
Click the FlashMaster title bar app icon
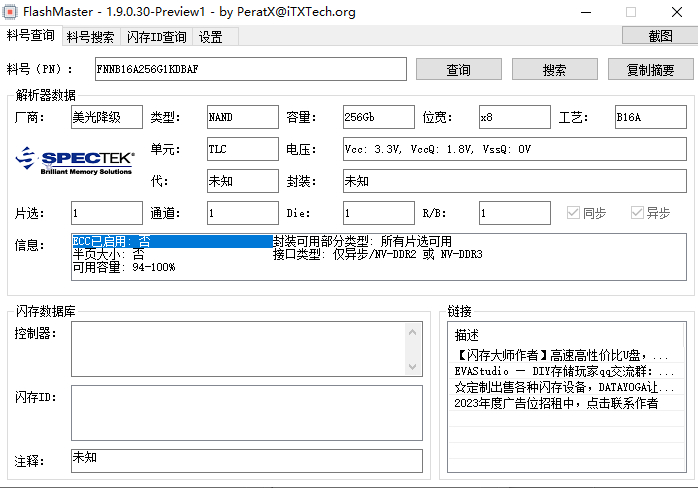coord(12,12)
